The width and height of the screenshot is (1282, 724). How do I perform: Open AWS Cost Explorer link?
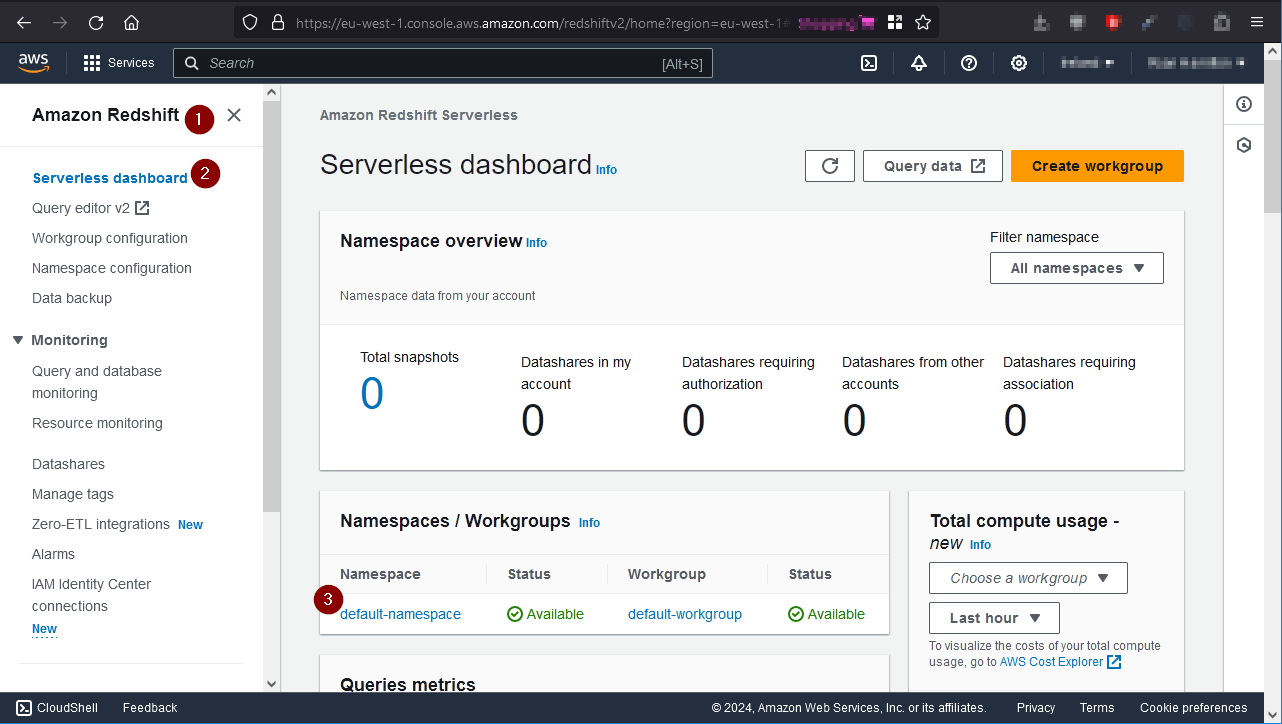pos(1051,662)
